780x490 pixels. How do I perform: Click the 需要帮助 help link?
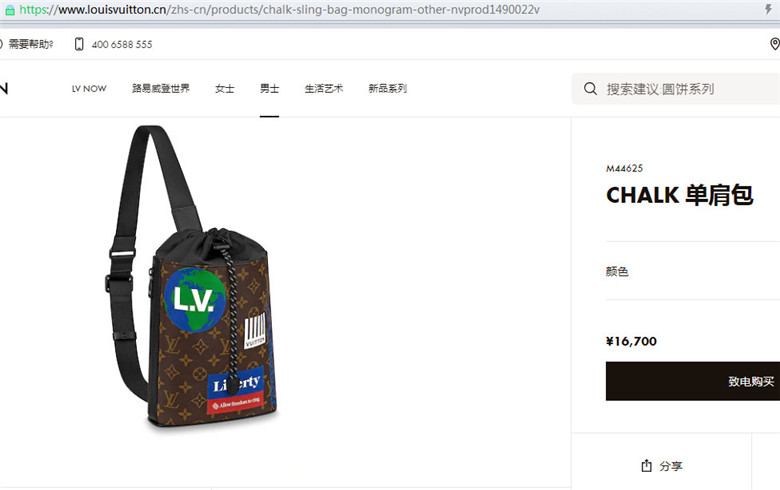31,44
